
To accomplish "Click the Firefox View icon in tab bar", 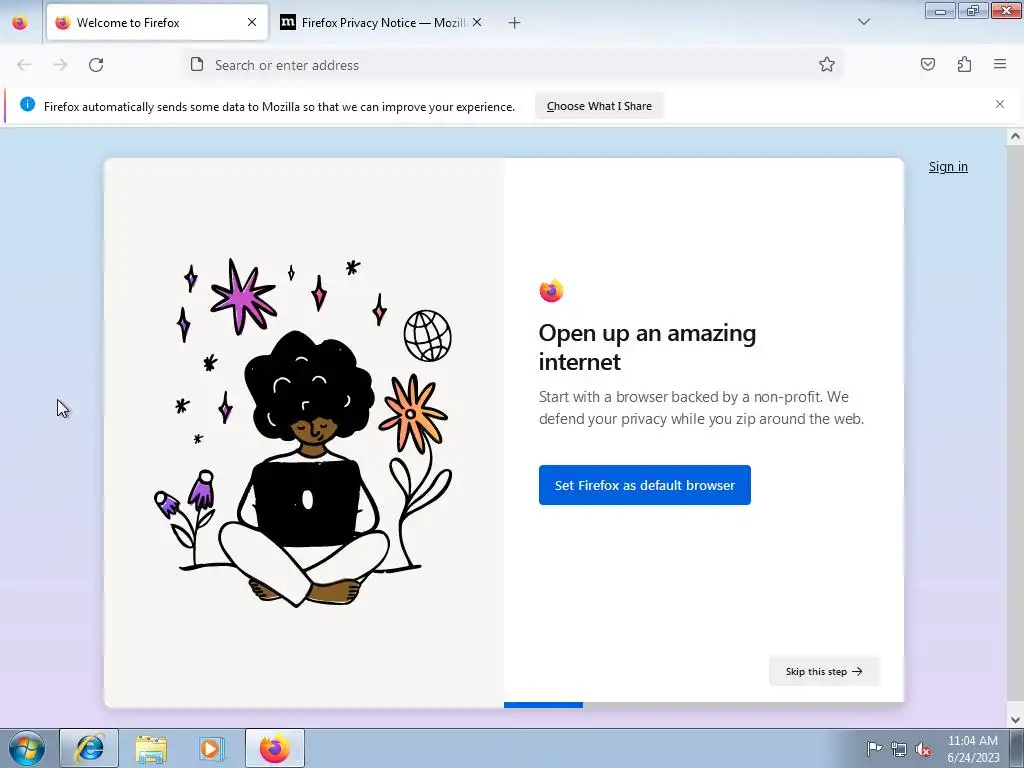I will pos(20,22).
